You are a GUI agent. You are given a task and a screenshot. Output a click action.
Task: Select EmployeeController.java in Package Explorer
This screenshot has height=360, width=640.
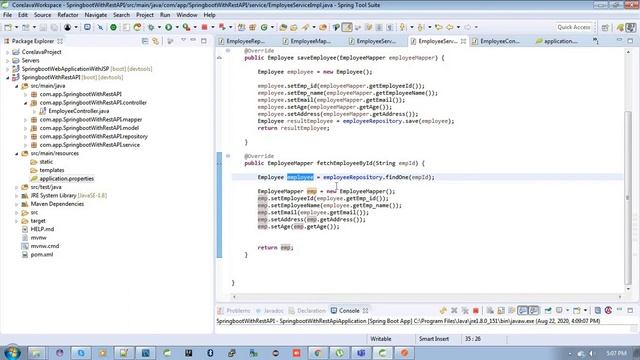click(78, 111)
